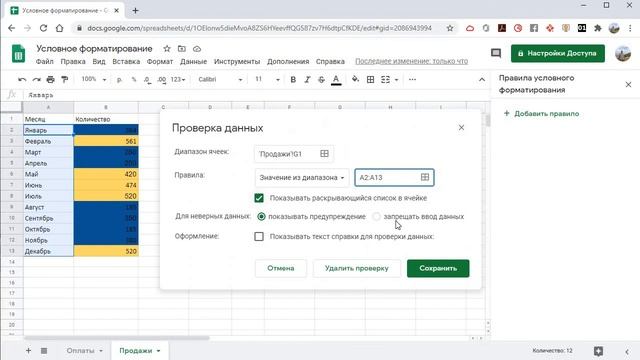640x360 pixels.
Task: Click the Диапазон ячеек input field
Action: (x=294, y=154)
